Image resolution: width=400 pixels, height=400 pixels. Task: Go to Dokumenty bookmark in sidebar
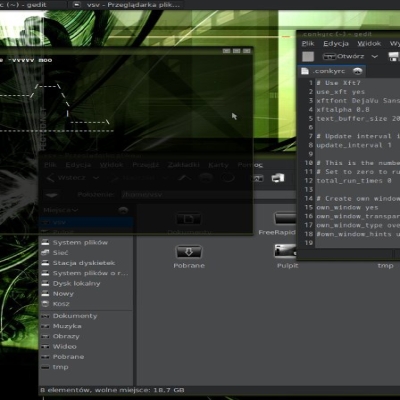(x=75, y=316)
